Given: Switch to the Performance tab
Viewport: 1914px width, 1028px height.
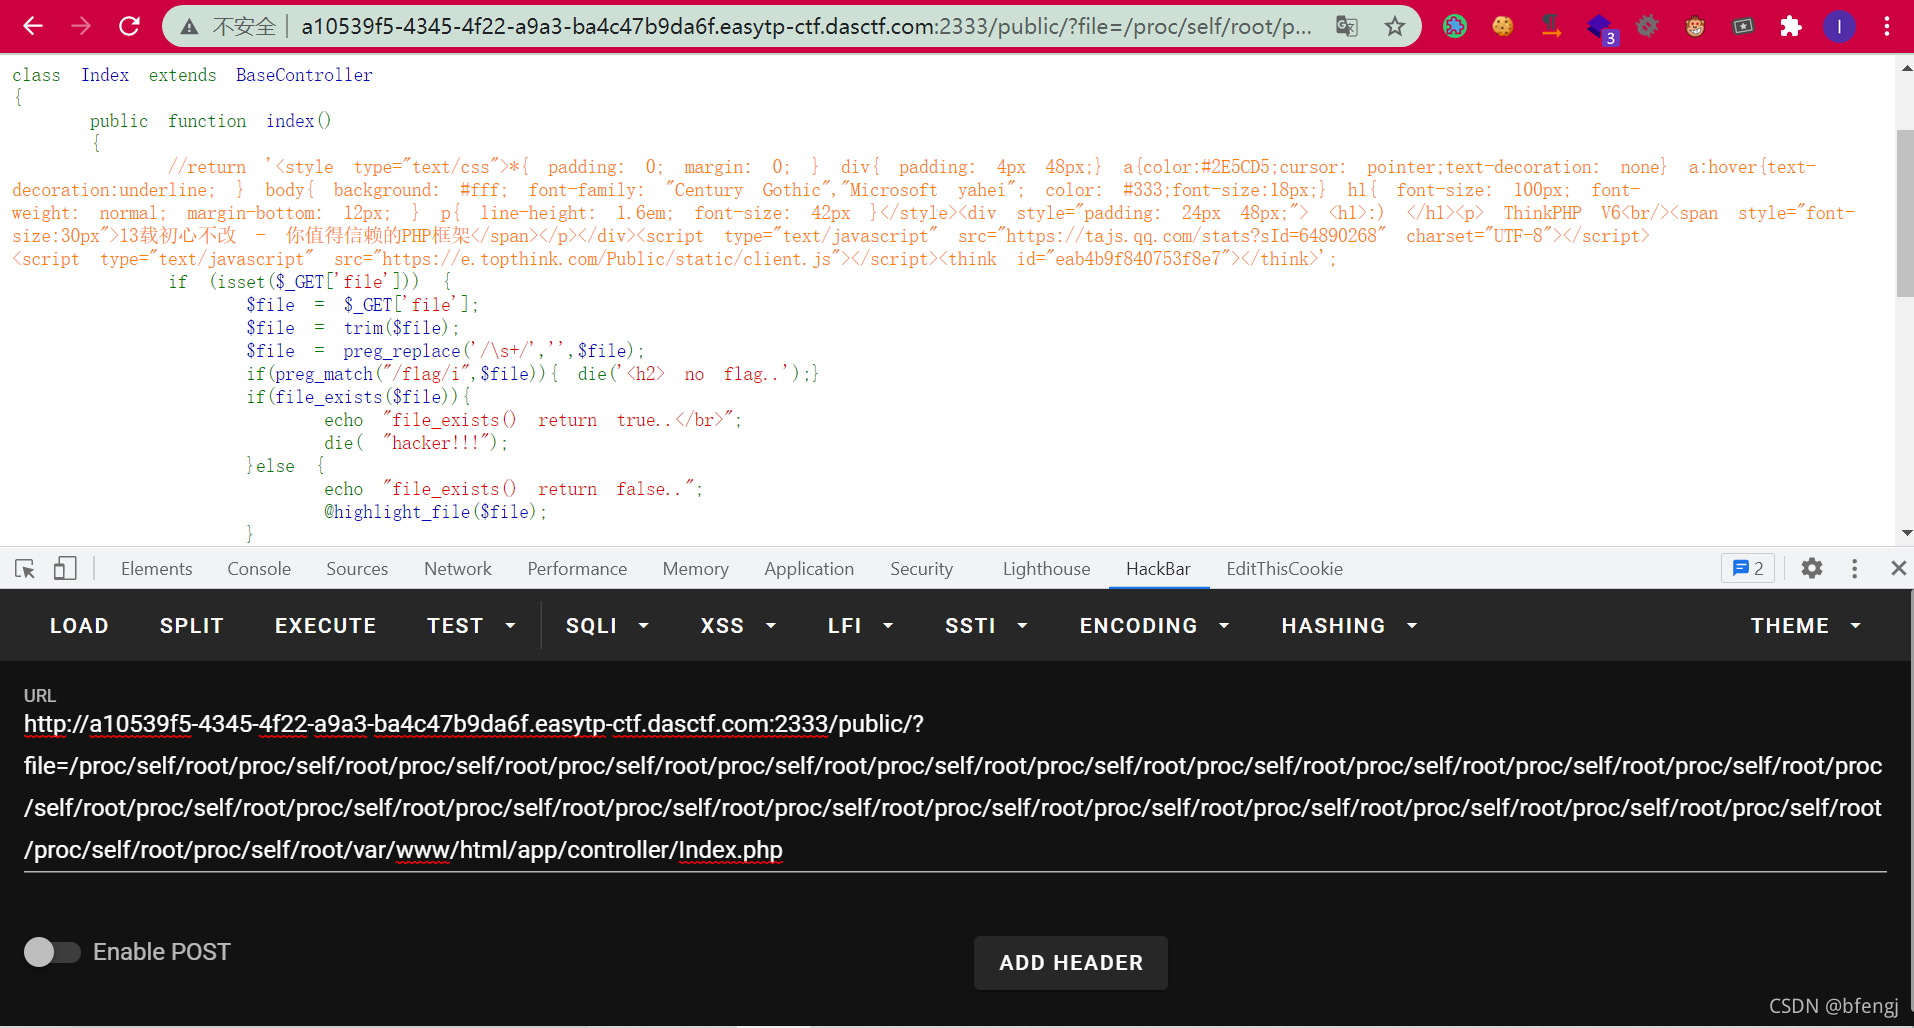Looking at the screenshot, I should 577,569.
